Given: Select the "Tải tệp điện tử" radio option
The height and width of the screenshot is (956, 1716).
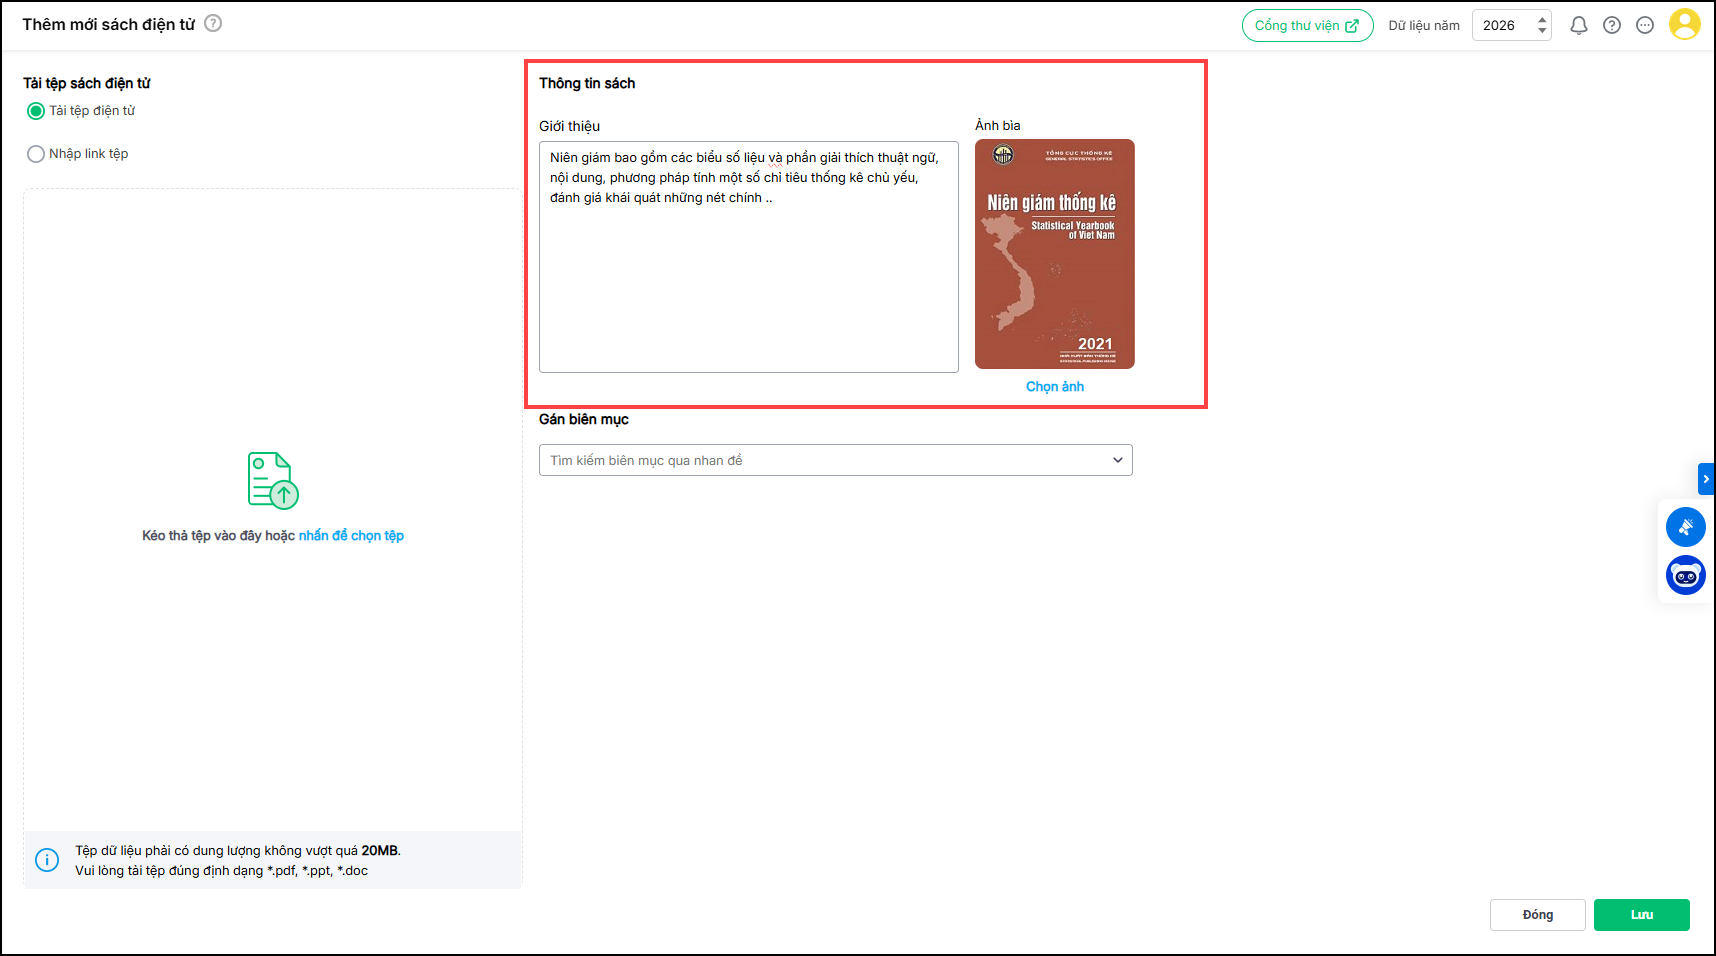Looking at the screenshot, I should coord(36,111).
